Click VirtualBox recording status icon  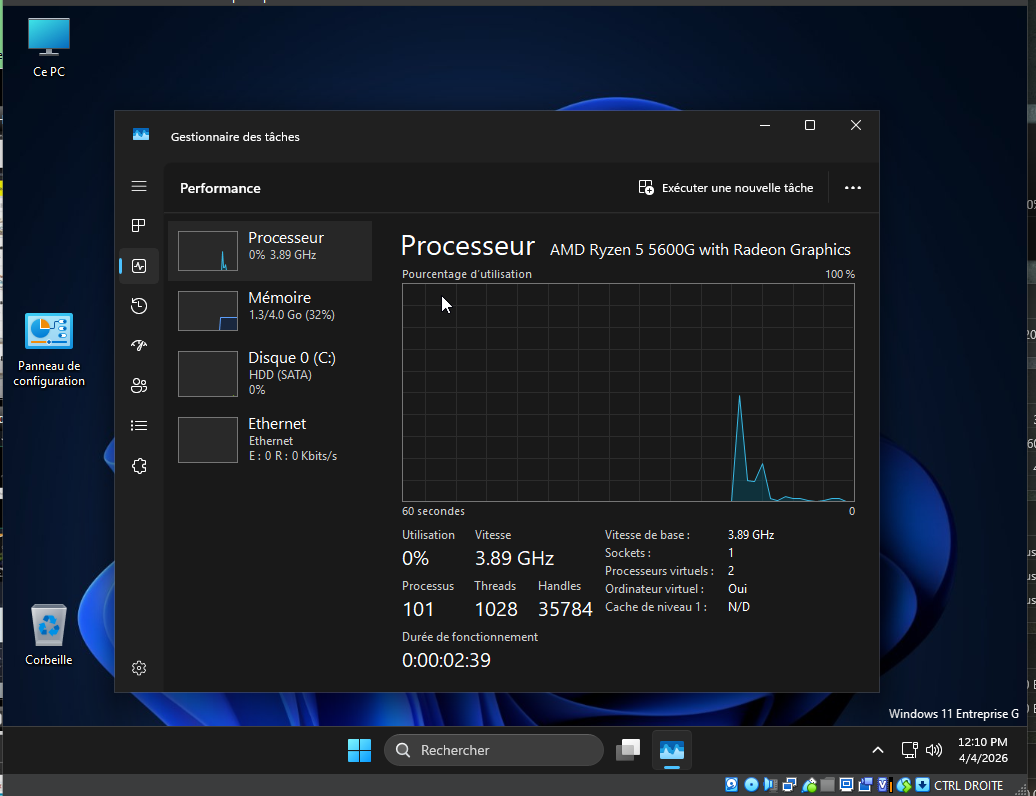click(865, 785)
